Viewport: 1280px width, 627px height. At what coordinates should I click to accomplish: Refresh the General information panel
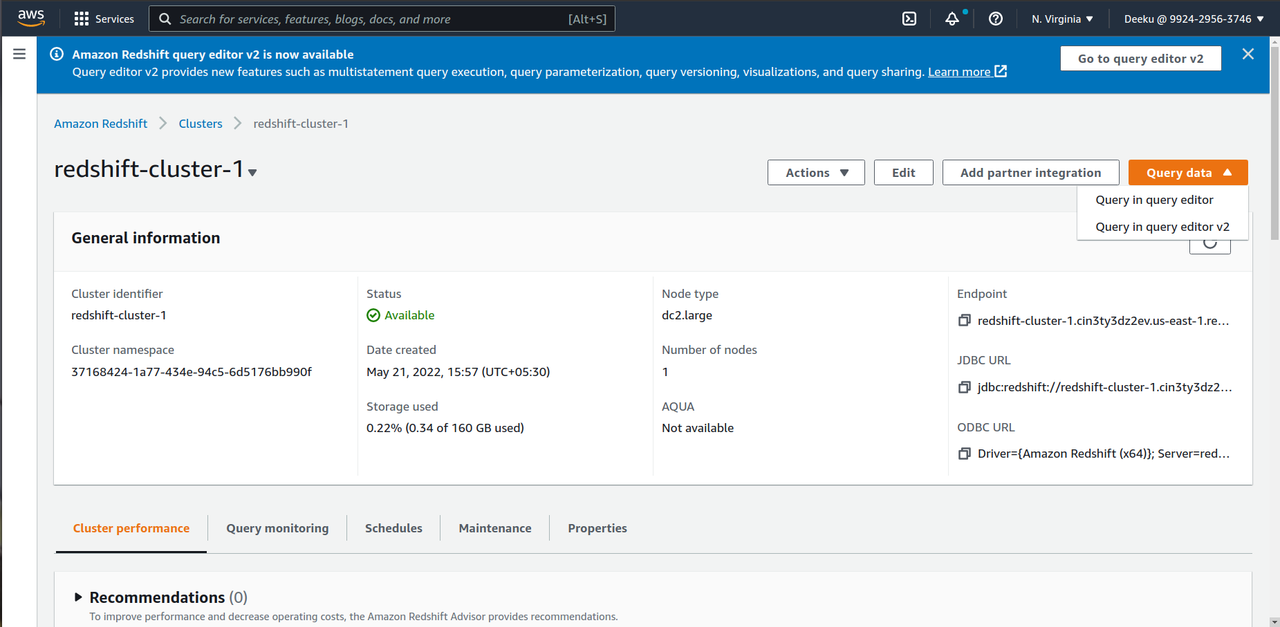1209,243
